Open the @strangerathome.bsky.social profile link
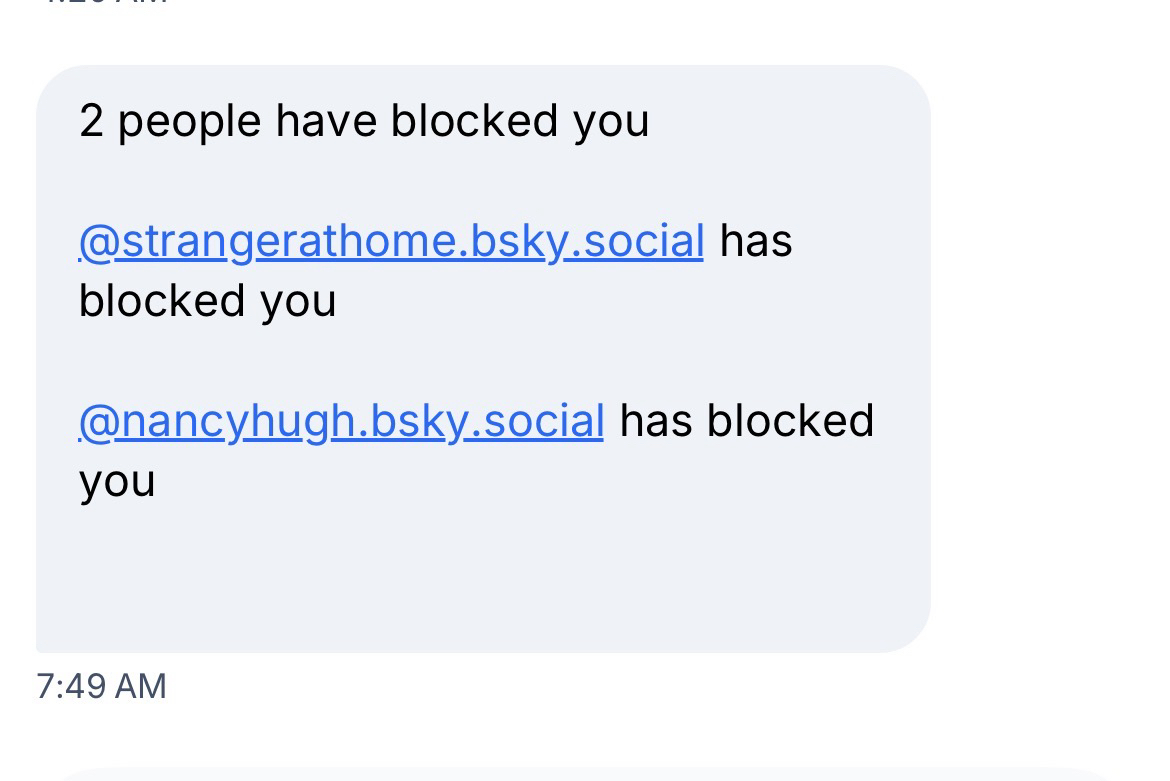The width and height of the screenshot is (1170, 781). click(391, 241)
